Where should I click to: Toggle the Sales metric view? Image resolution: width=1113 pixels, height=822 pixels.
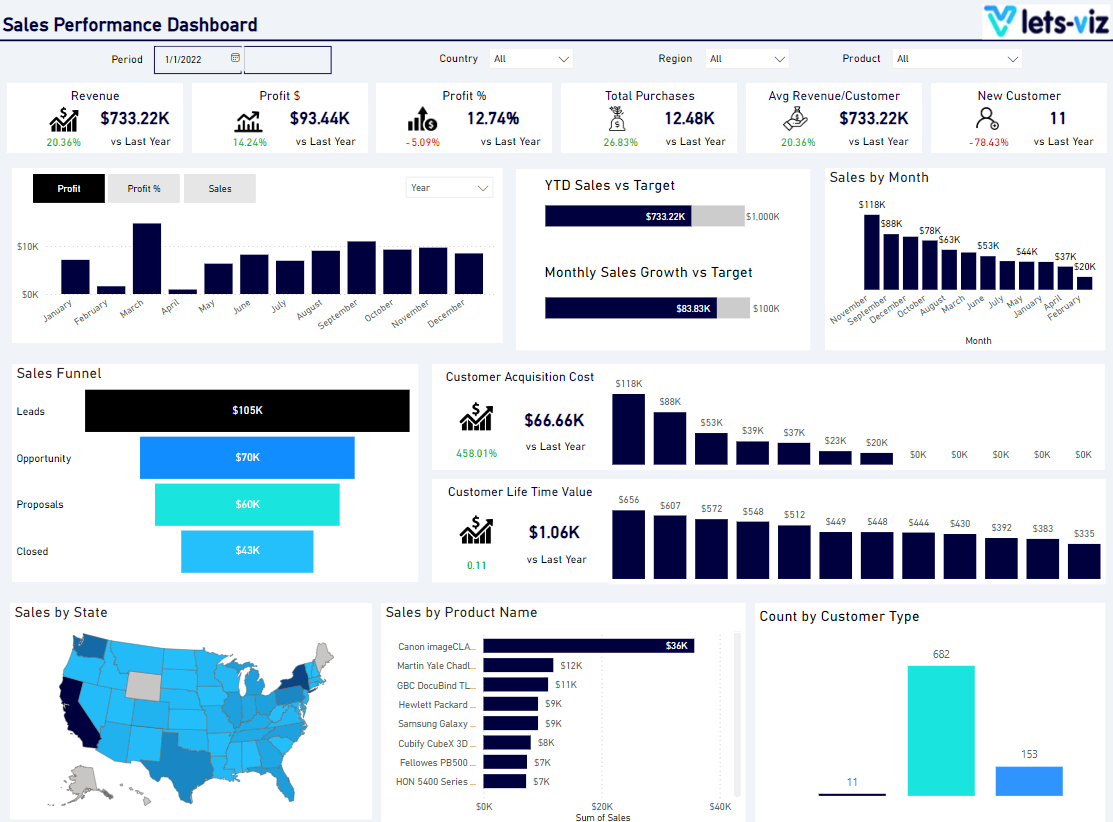(x=219, y=188)
